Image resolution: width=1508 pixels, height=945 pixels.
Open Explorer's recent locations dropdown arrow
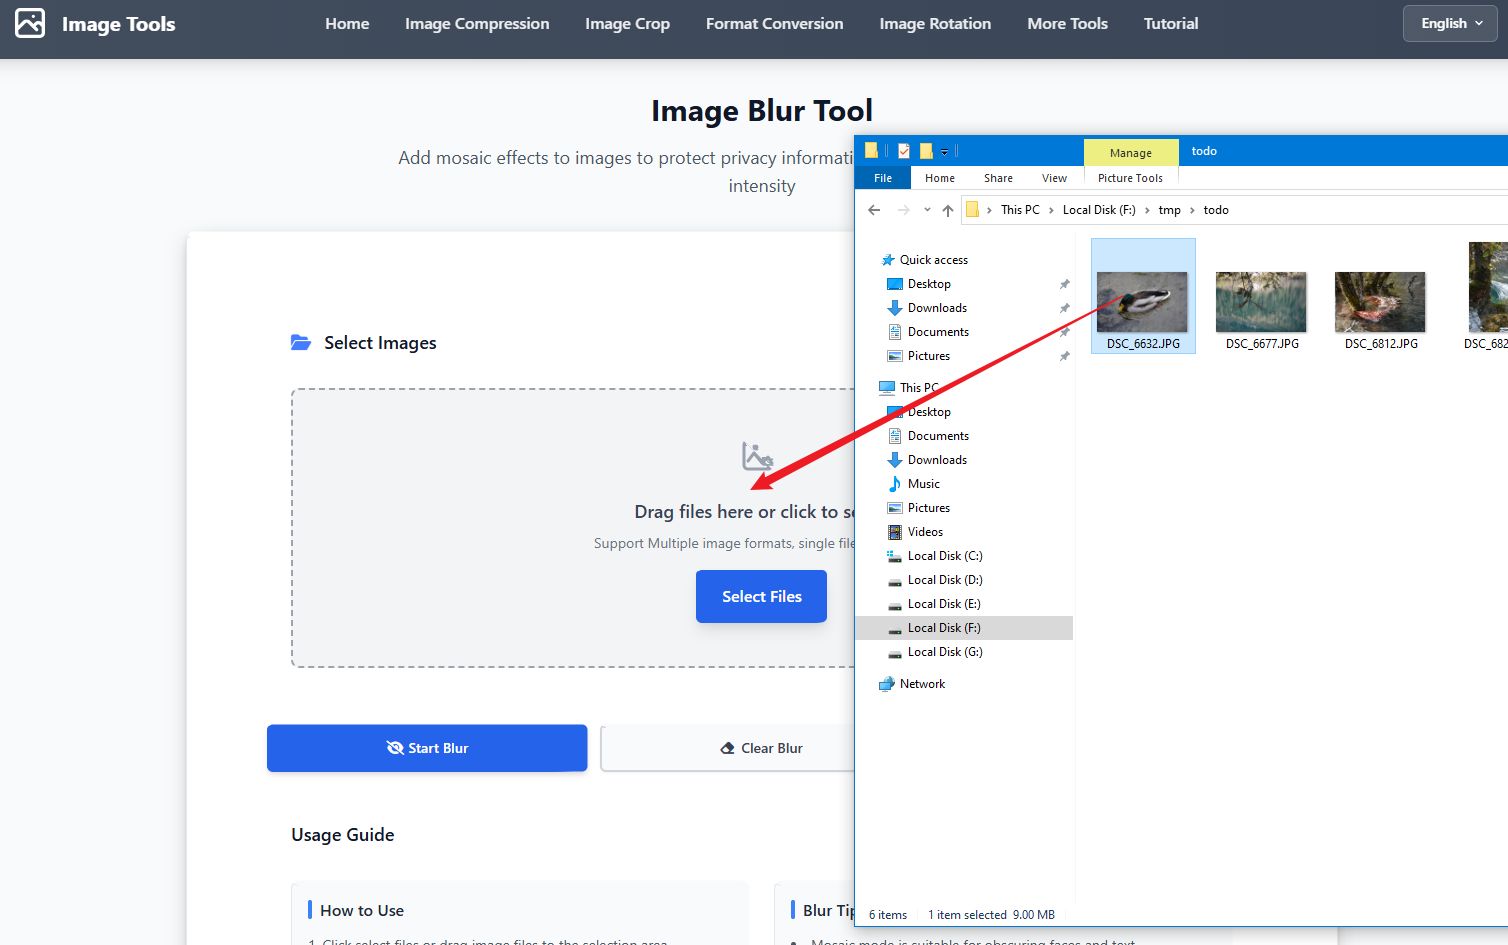927,210
